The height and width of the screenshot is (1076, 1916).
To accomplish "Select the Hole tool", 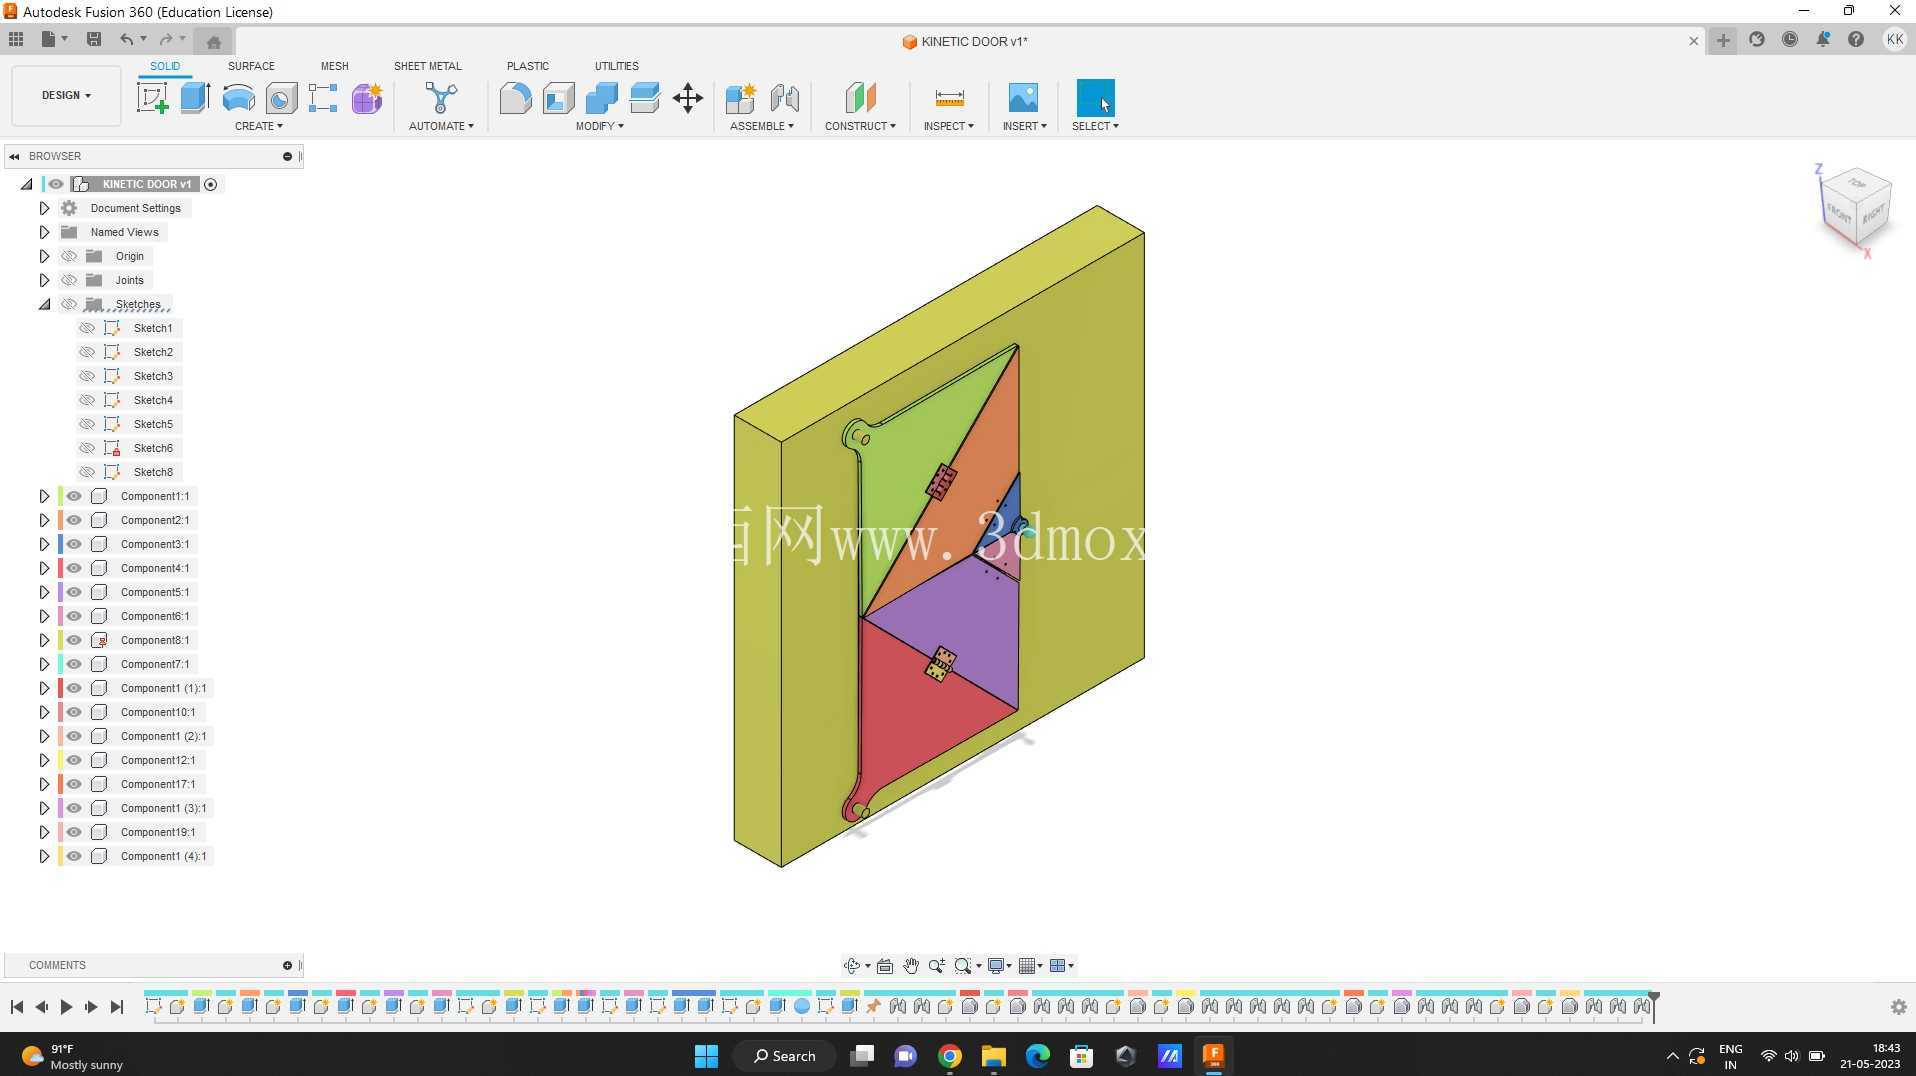I will click(x=281, y=98).
